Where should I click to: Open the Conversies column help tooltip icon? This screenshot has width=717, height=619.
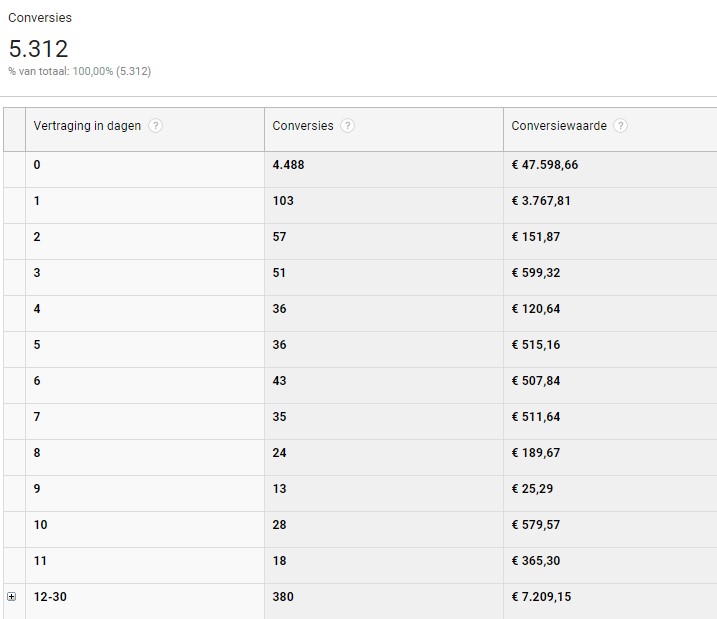pos(347,126)
